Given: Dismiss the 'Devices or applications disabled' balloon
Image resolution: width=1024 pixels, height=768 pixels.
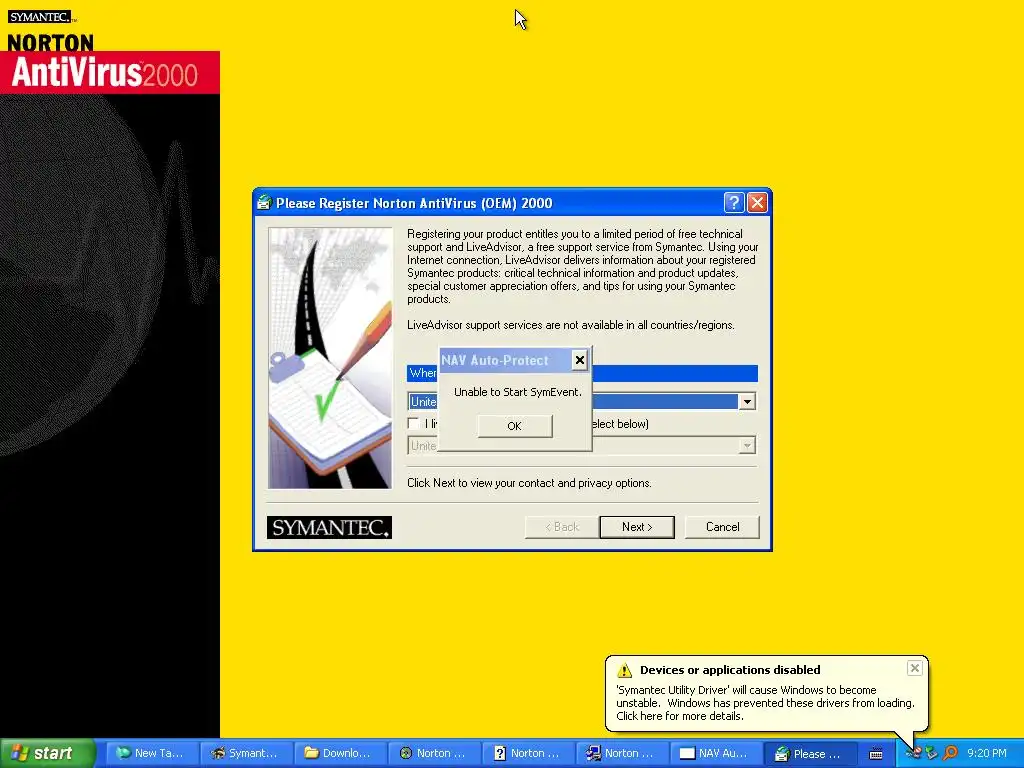Looking at the screenshot, I should tap(914, 668).
